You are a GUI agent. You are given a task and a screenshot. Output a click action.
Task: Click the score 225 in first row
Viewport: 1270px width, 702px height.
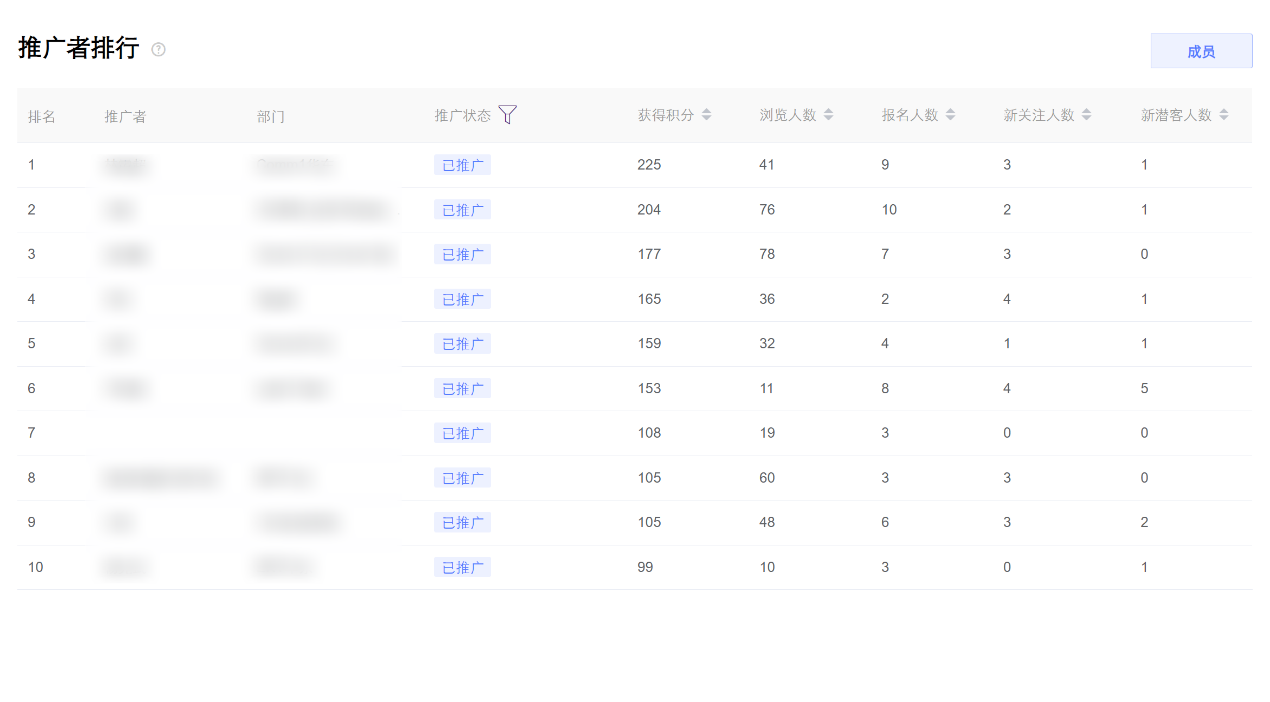[x=649, y=165]
